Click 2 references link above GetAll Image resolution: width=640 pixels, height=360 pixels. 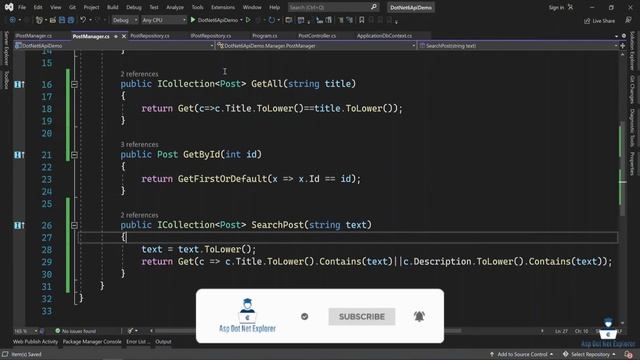click(139, 74)
